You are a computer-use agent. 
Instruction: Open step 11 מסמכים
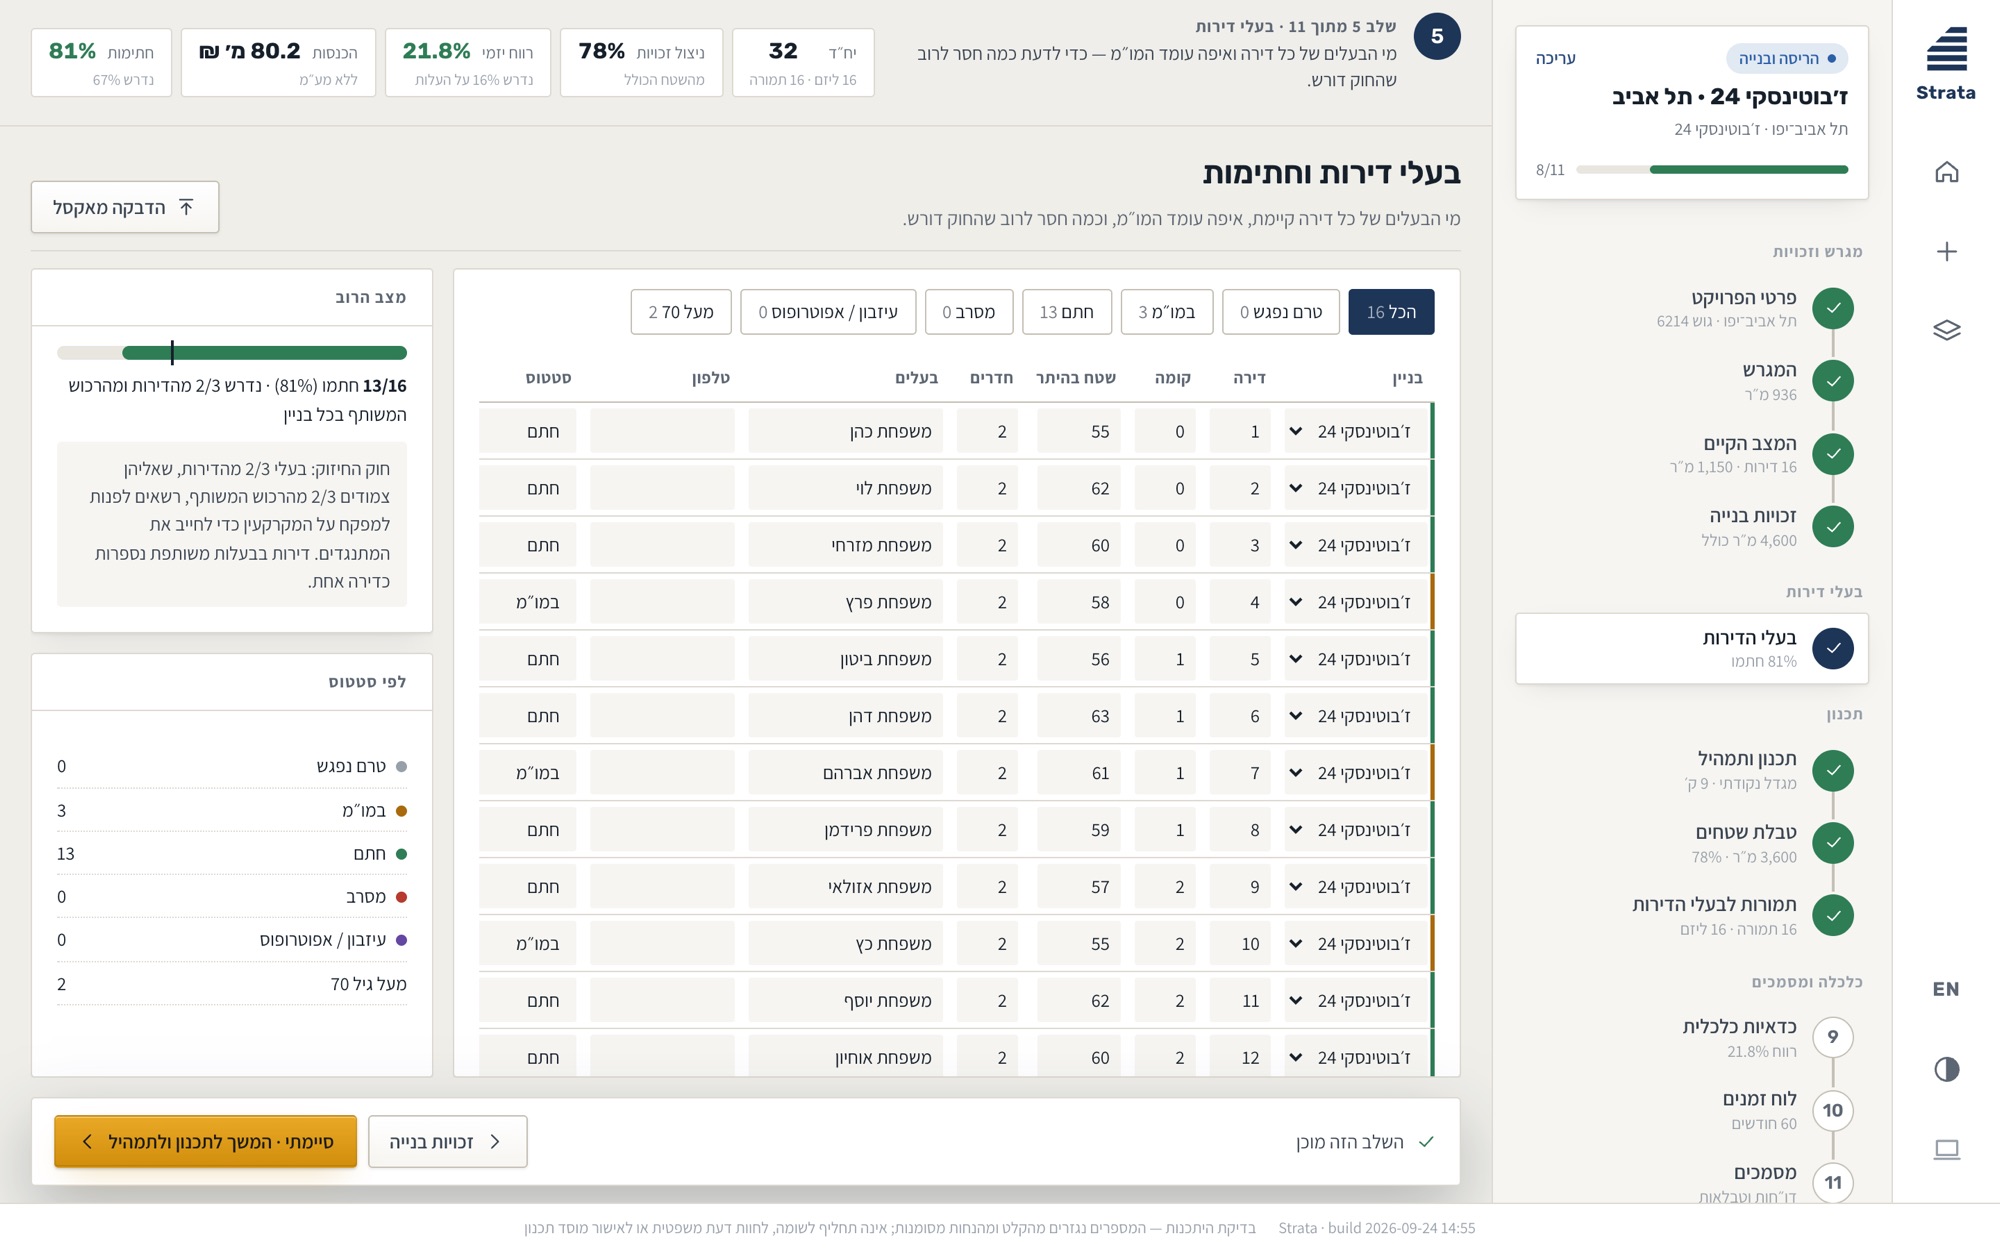[x=1692, y=1182]
